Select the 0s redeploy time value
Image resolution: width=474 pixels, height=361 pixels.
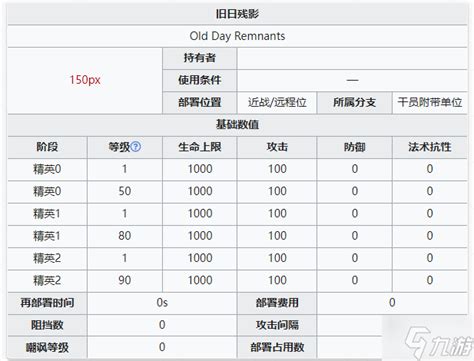[x=162, y=303]
